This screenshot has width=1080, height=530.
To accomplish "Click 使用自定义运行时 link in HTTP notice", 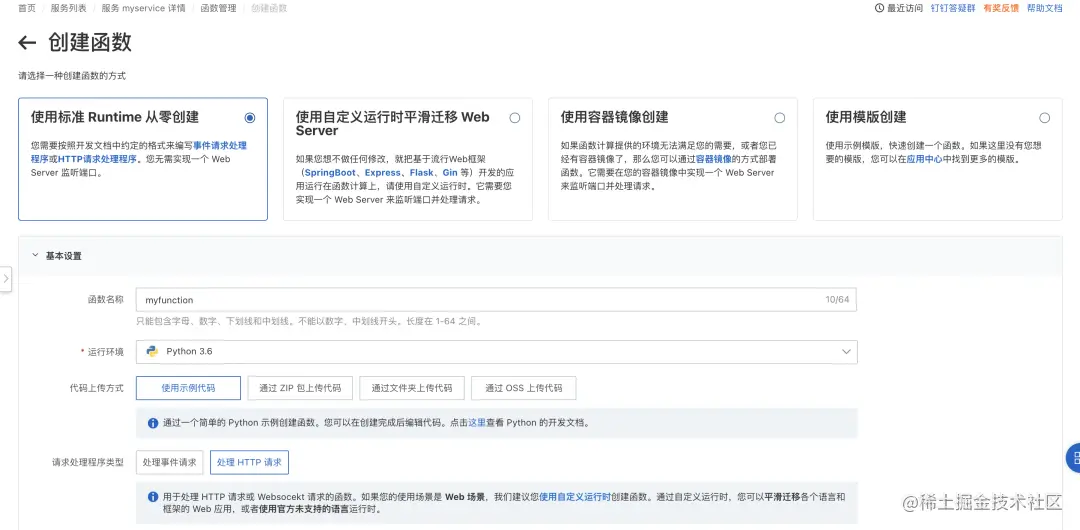I will coord(574,496).
